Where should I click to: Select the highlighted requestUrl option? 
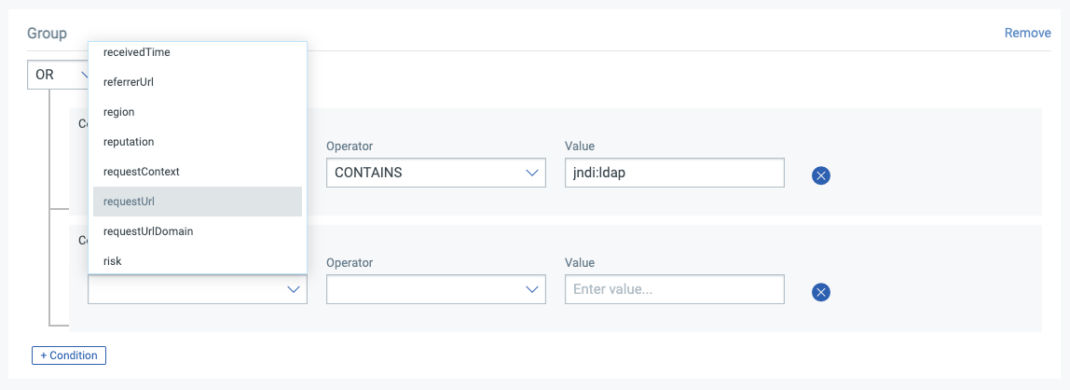click(197, 201)
